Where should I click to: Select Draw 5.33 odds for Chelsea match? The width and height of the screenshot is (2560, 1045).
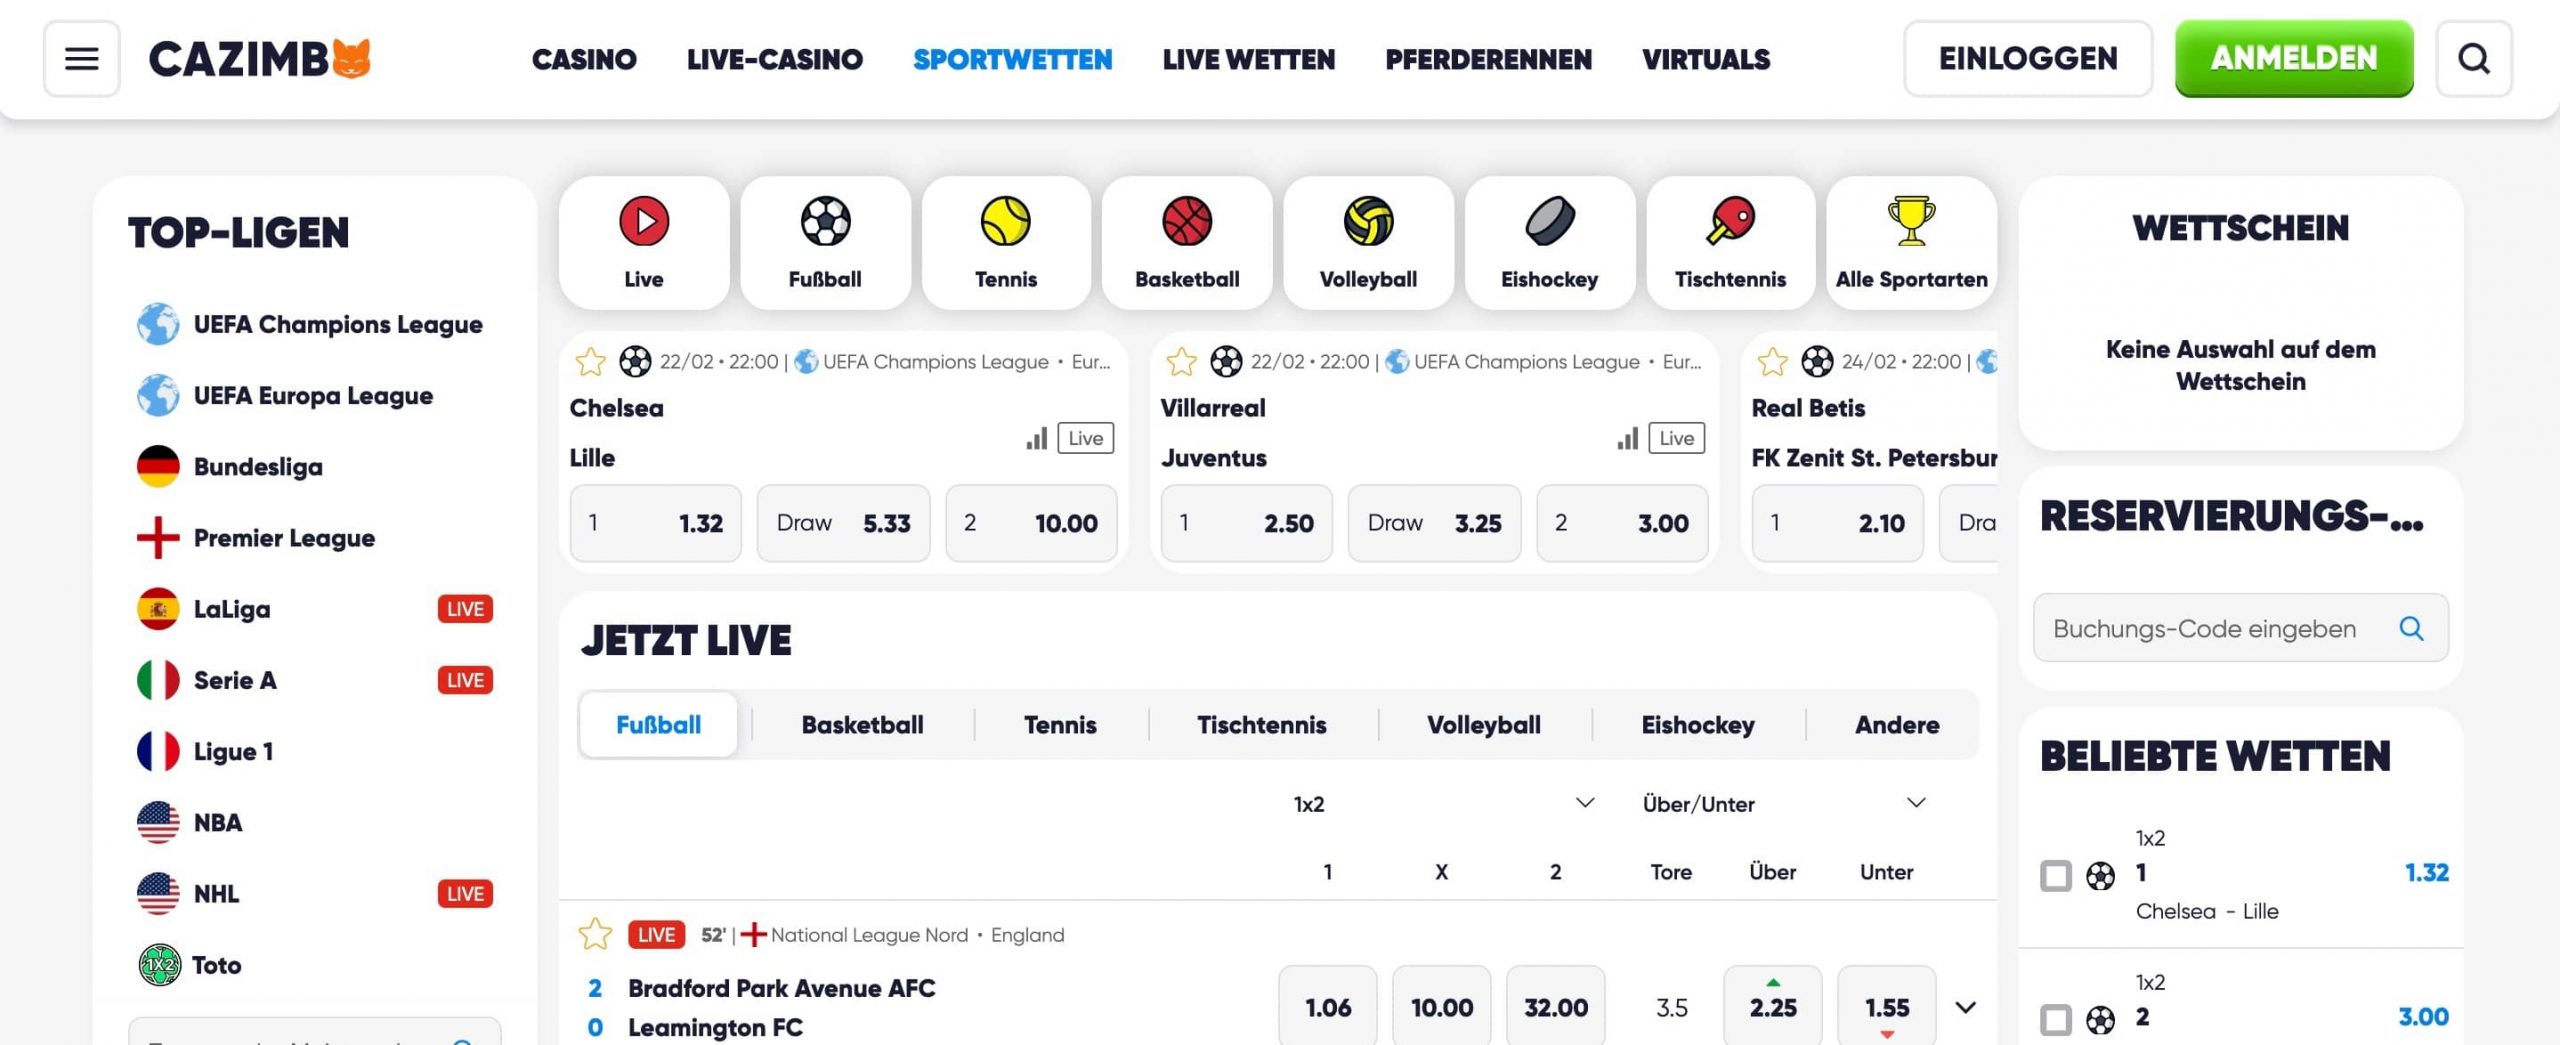point(843,523)
